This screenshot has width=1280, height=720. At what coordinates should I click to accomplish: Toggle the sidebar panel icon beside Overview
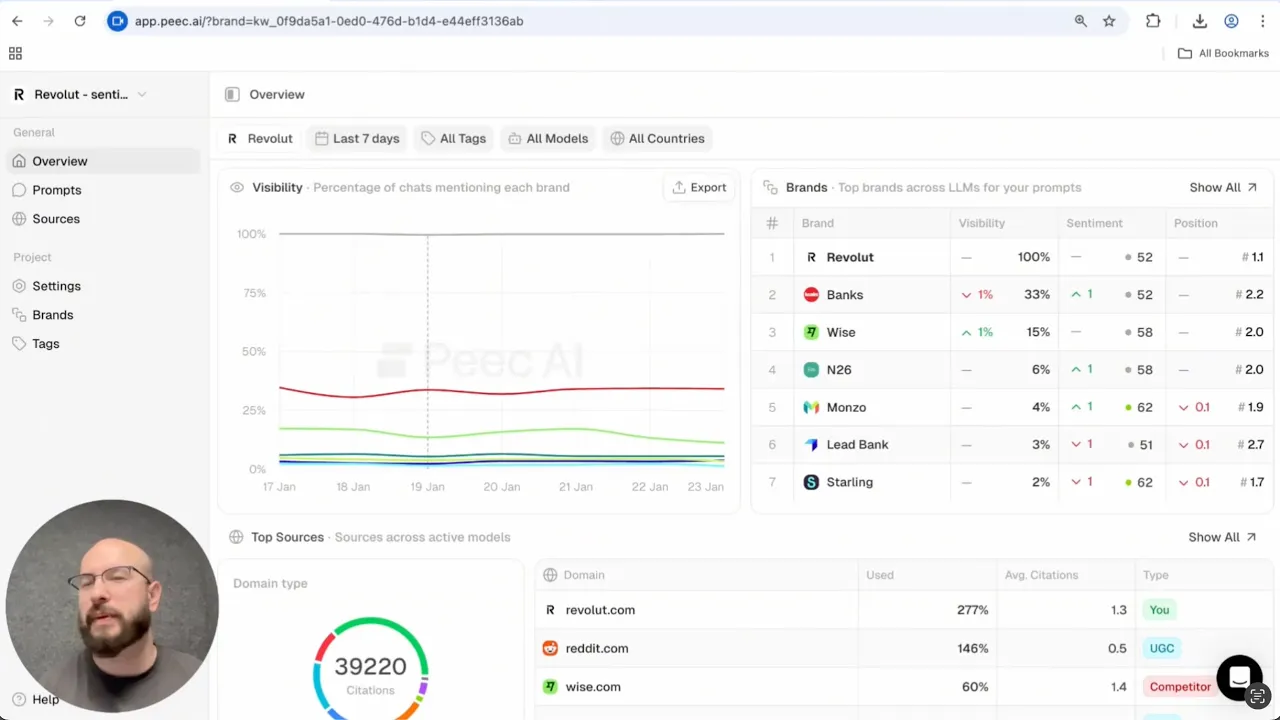point(232,94)
